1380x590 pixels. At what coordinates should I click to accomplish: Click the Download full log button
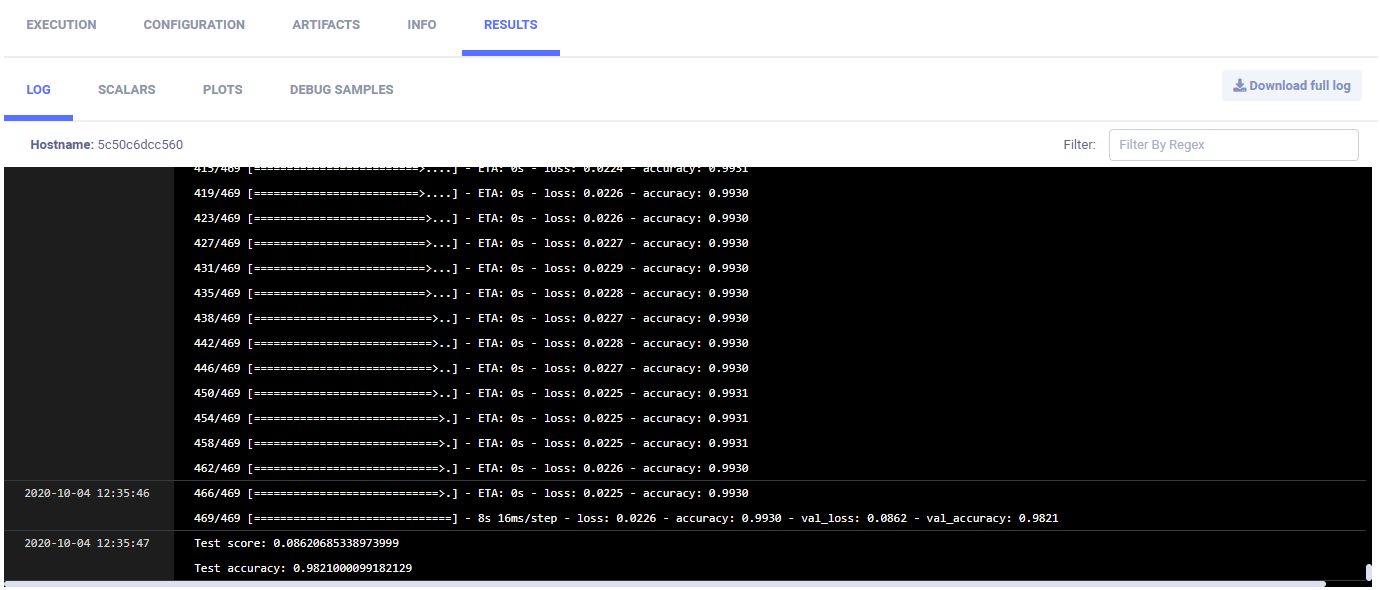[x=1291, y=86]
